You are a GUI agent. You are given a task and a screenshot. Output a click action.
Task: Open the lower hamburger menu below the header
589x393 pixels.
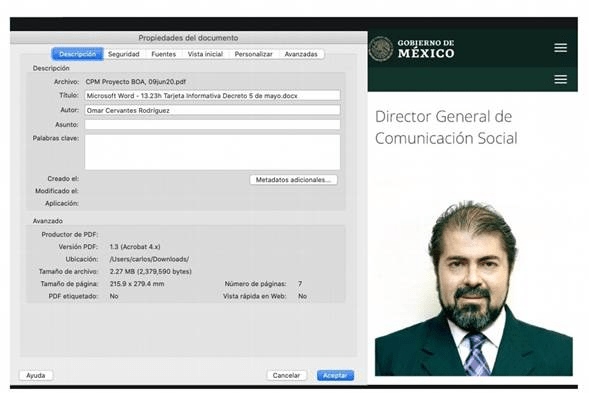coord(560,79)
